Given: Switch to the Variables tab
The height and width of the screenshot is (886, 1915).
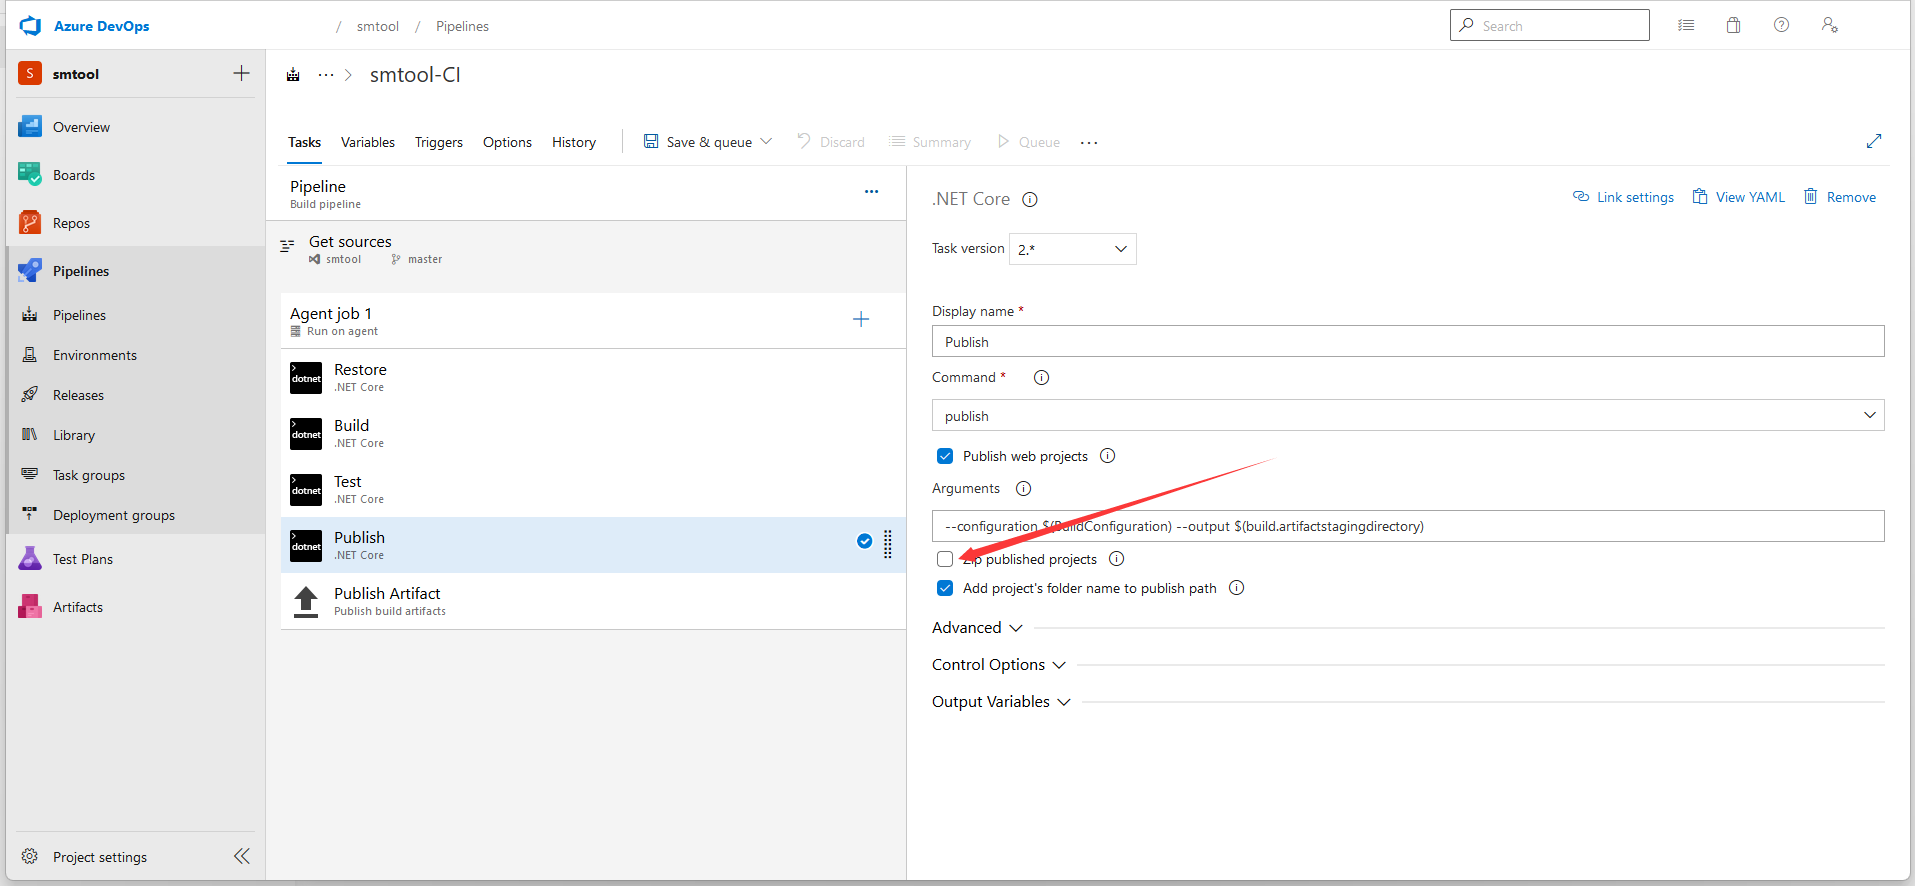Looking at the screenshot, I should pos(367,142).
